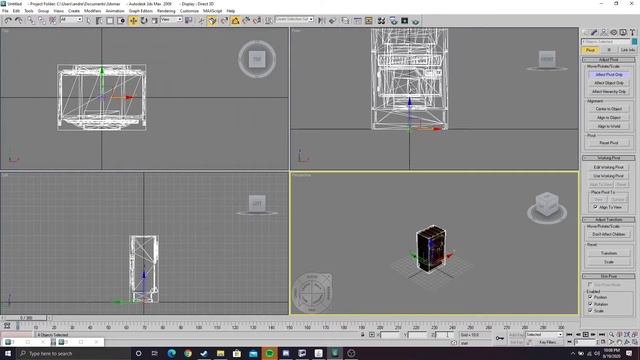
Task: Open the Graph Editors menu
Action: tap(140, 11)
